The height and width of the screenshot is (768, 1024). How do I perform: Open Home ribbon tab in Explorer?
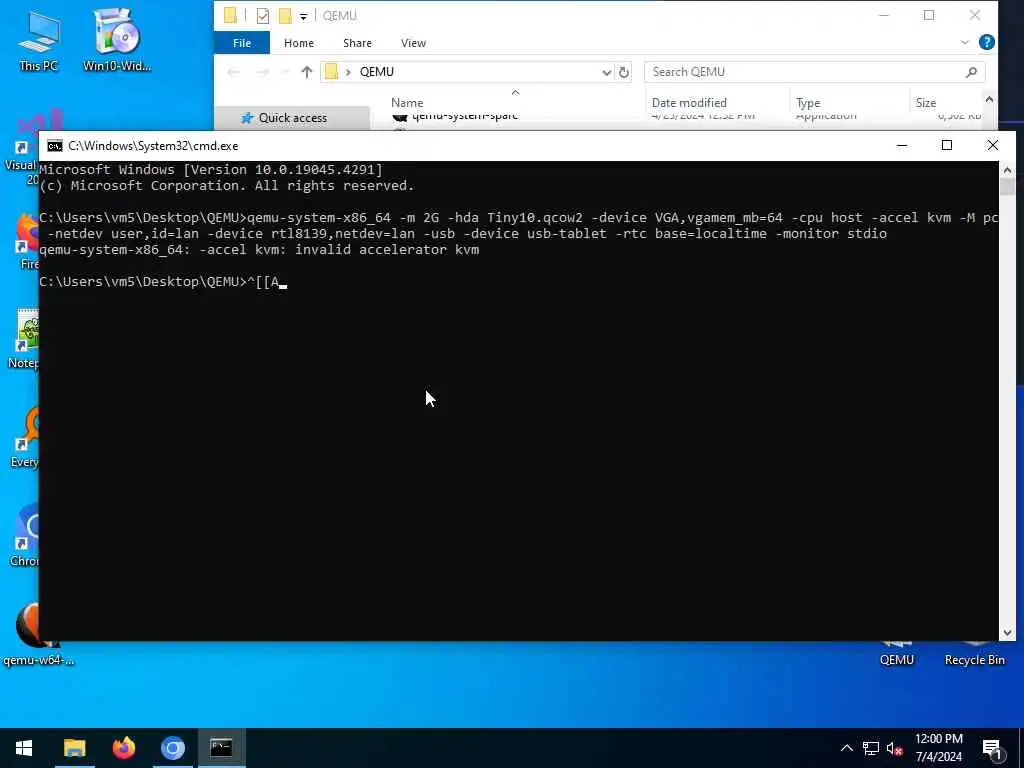[298, 43]
